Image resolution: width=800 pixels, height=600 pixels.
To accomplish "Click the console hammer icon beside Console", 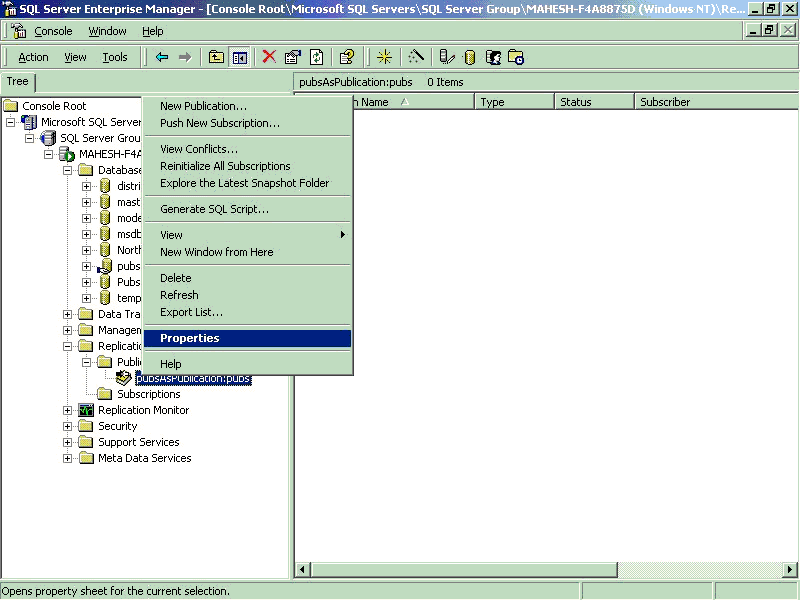I will [x=19, y=31].
